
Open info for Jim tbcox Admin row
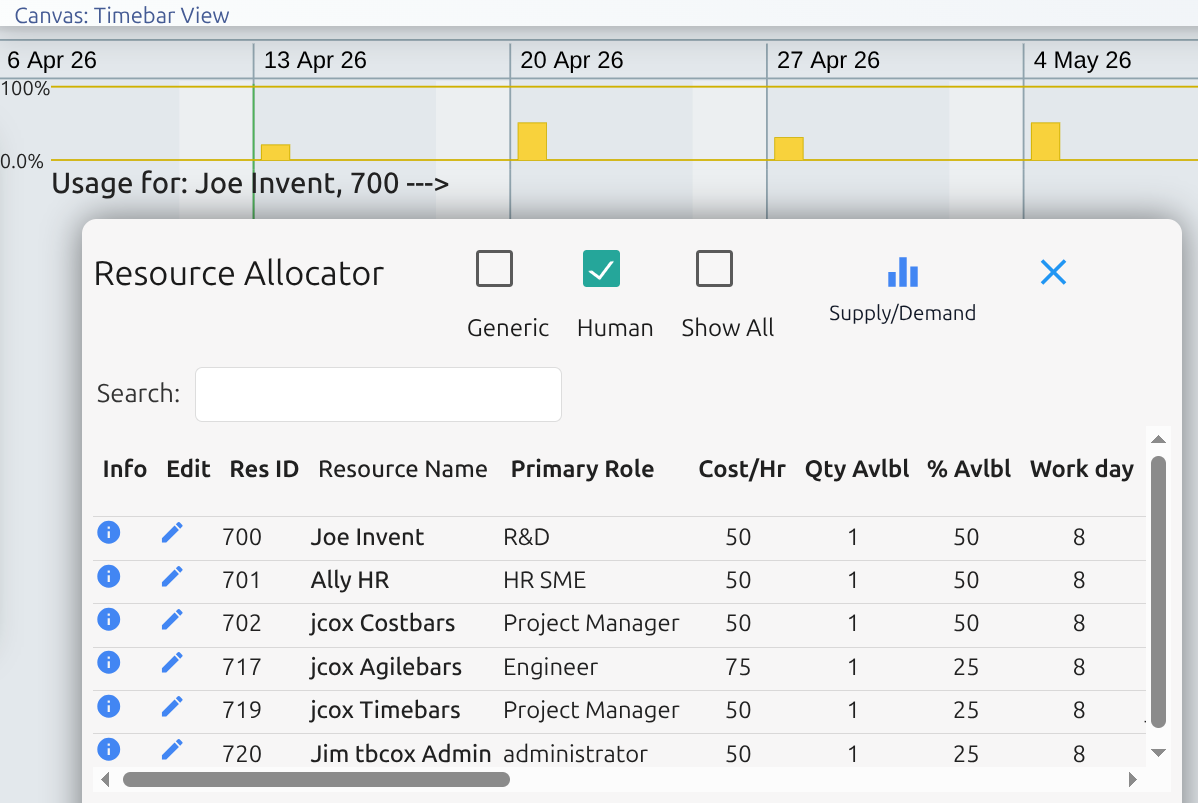(x=108, y=750)
